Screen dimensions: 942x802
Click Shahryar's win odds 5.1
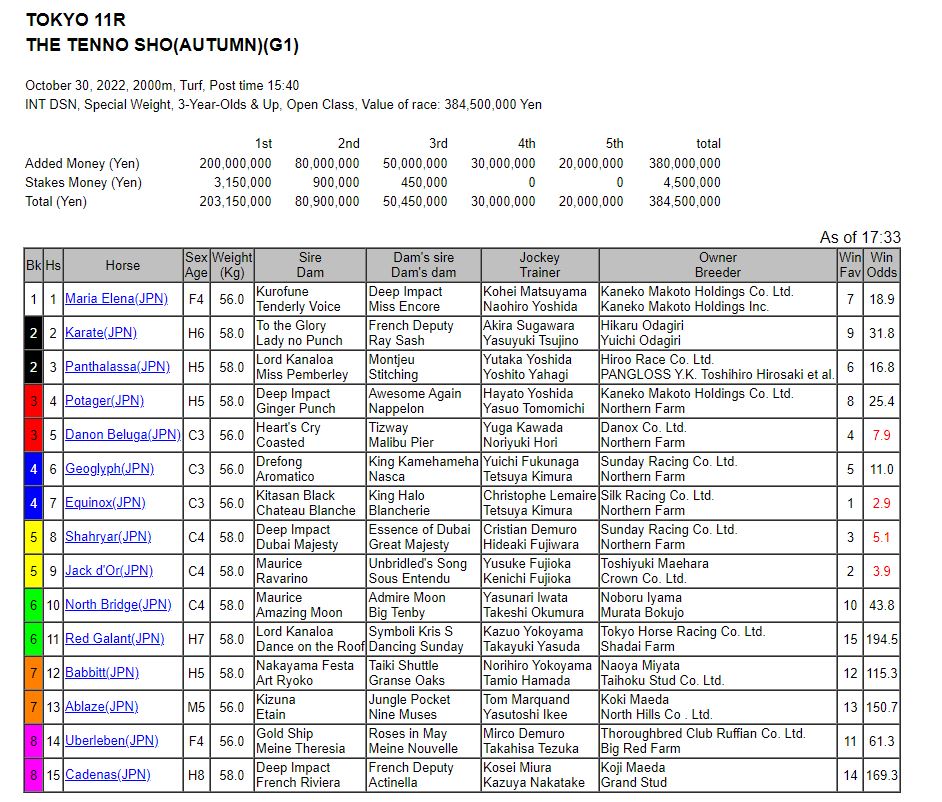point(881,537)
